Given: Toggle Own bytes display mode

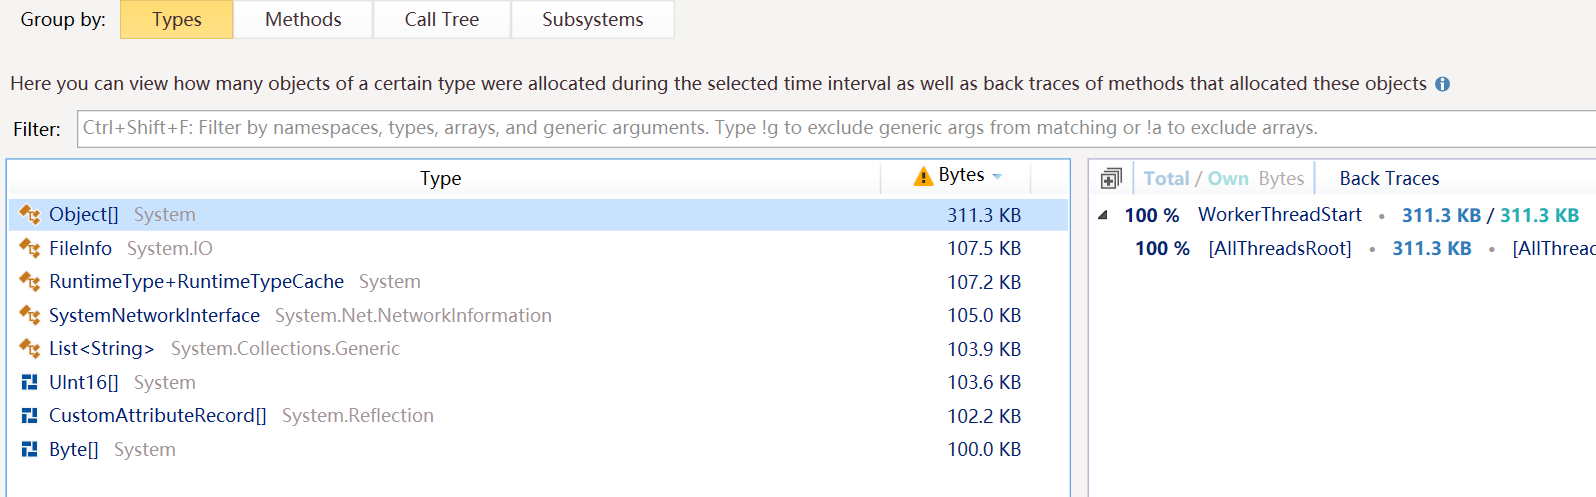Looking at the screenshot, I should click(x=1228, y=178).
